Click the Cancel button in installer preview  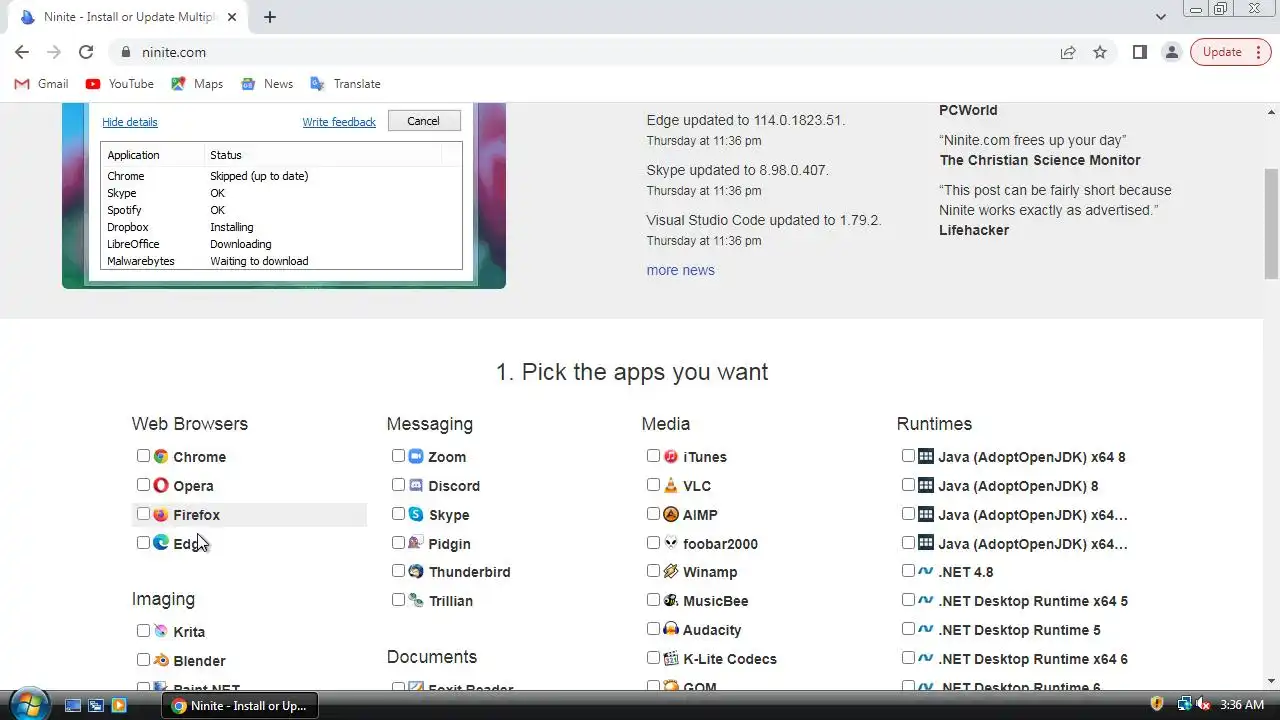point(424,121)
